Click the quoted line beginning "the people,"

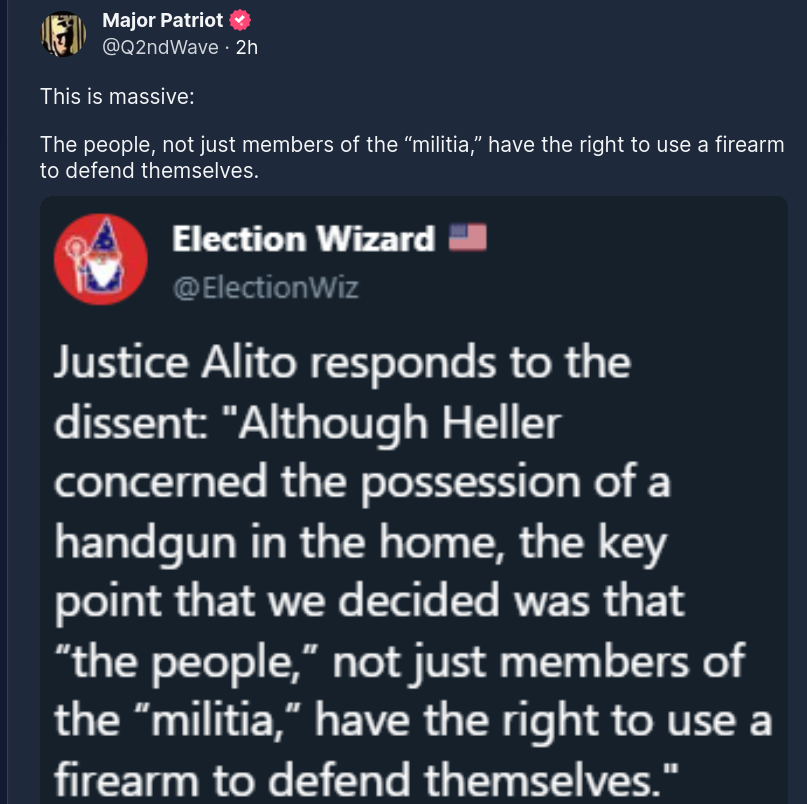point(399,661)
